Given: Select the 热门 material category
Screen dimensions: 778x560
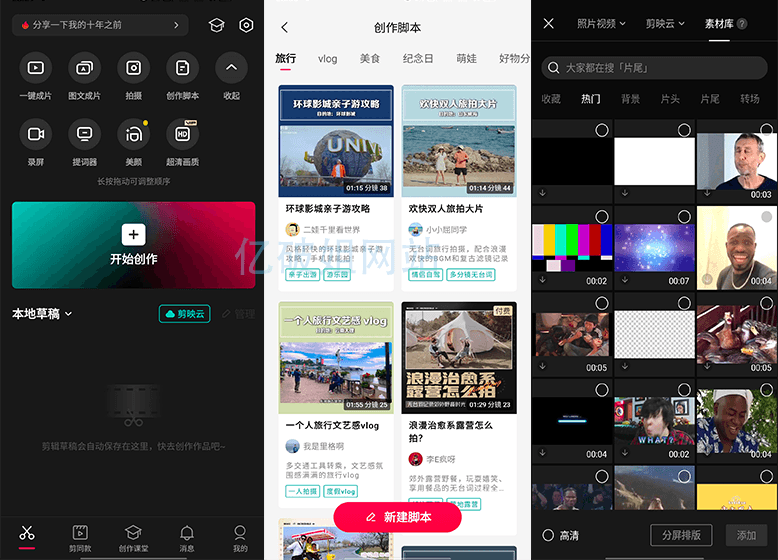Looking at the screenshot, I should 590,99.
